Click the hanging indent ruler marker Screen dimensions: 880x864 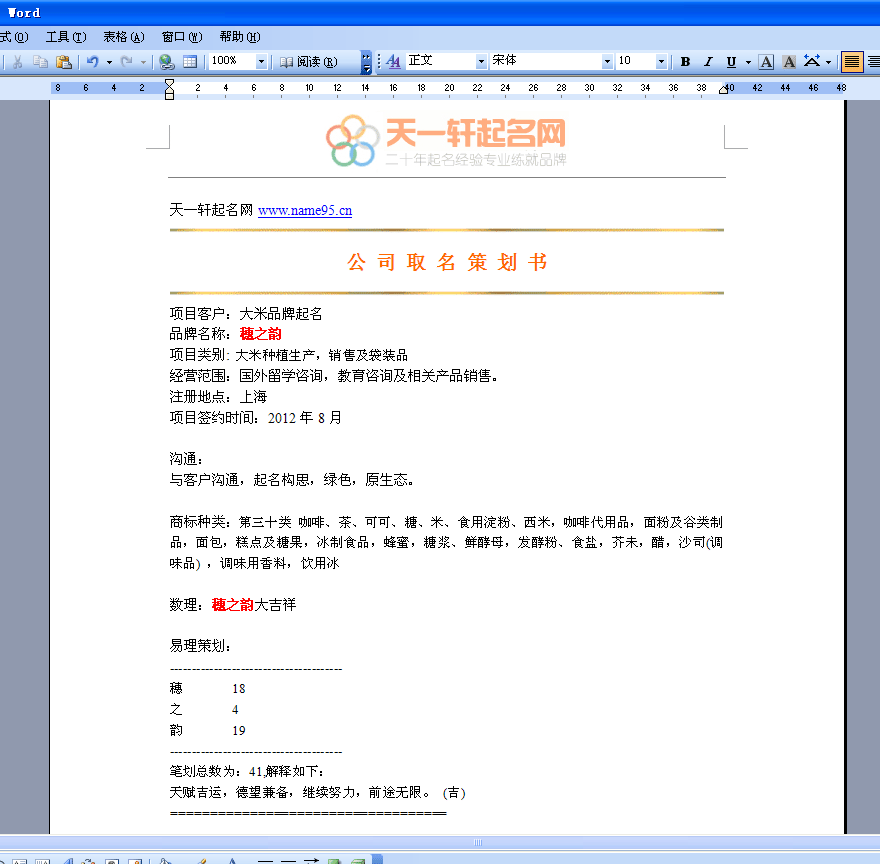[x=169, y=92]
